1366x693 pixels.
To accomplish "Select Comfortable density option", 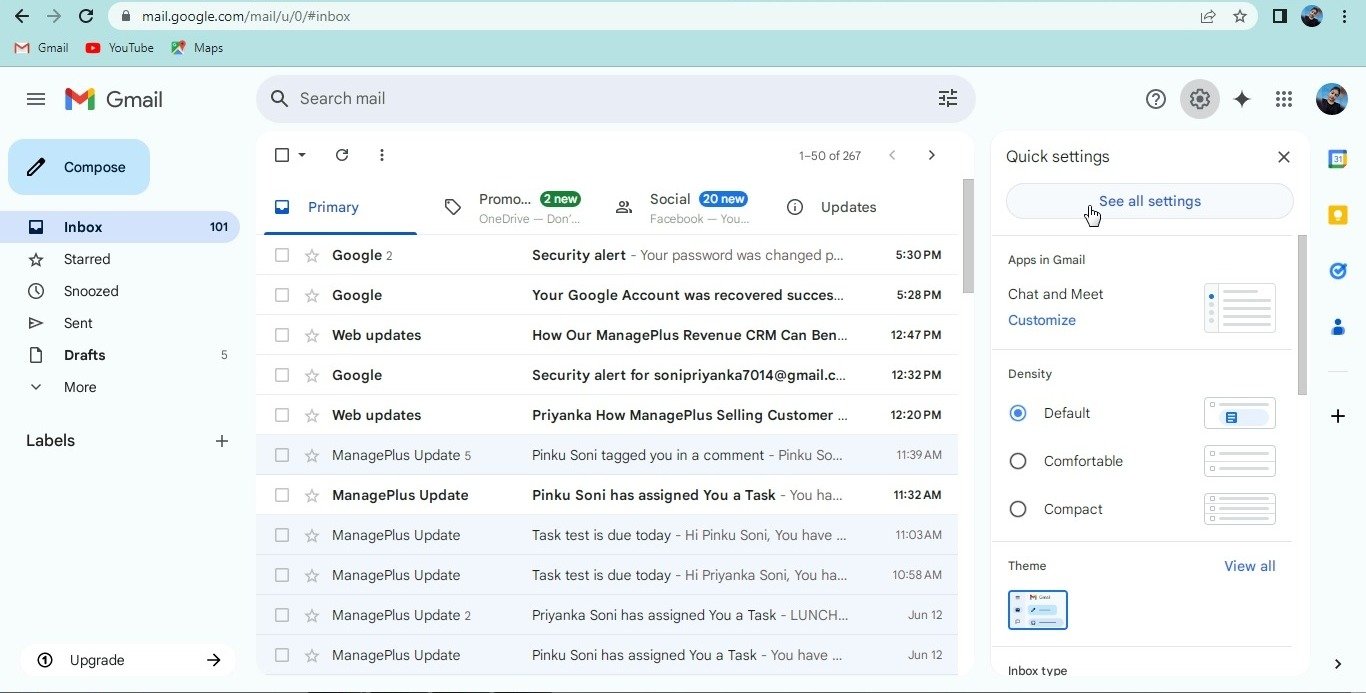I will pos(1018,461).
